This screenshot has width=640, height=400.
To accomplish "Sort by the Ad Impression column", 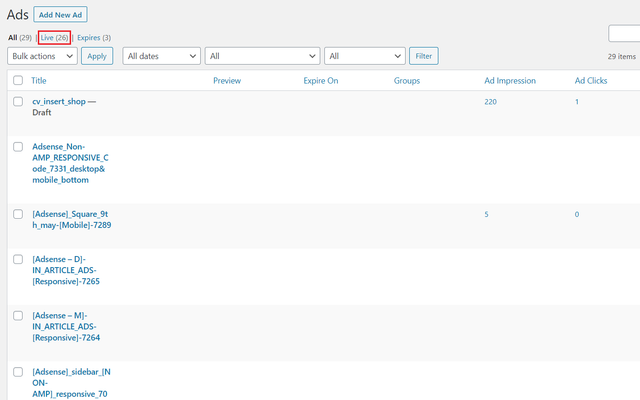I will coord(510,80).
